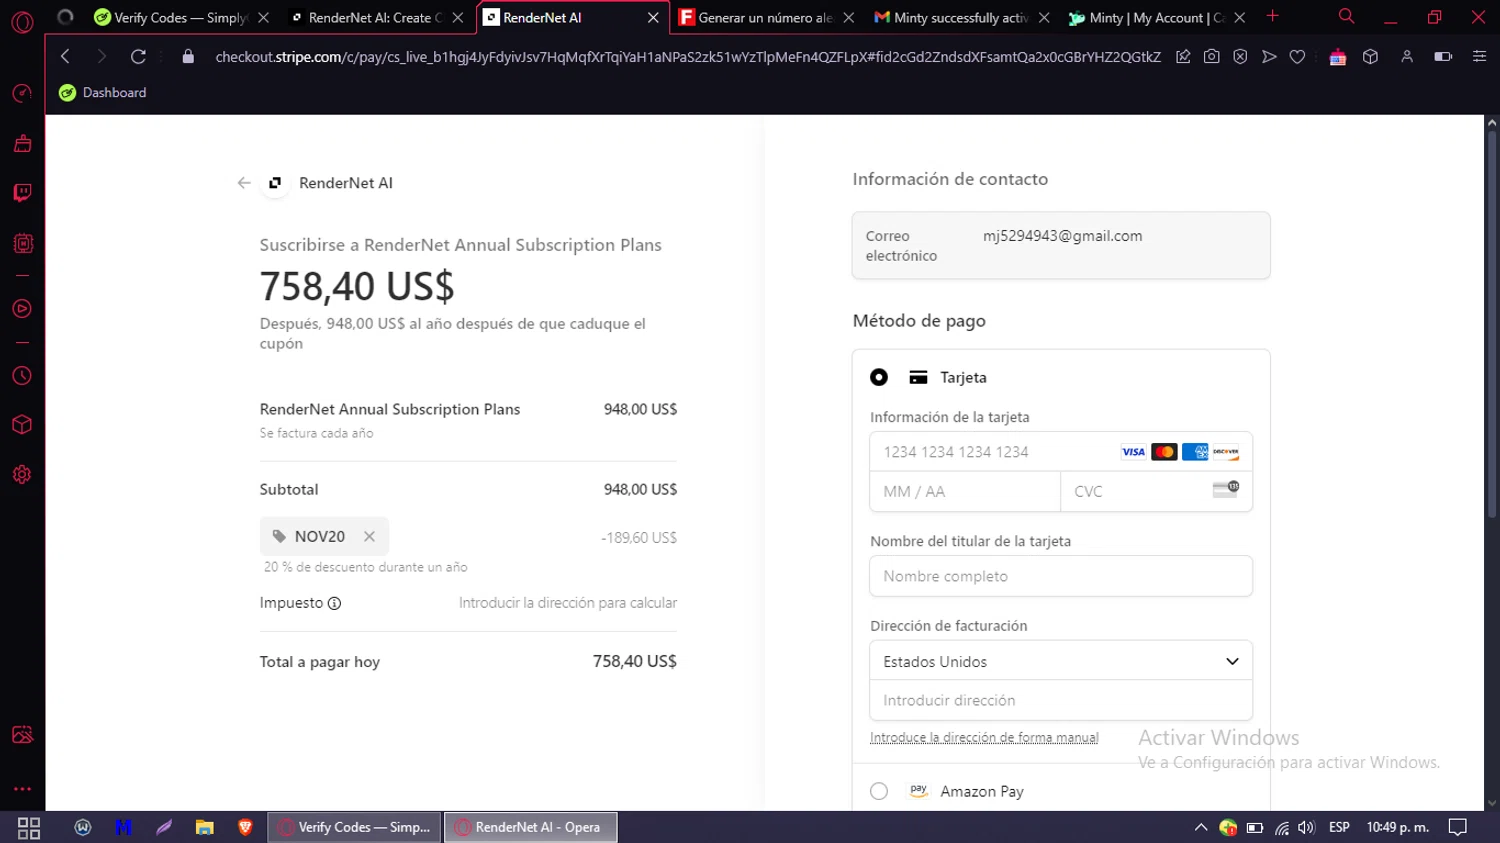The width and height of the screenshot is (1500, 843).
Task: Open Windows Task View button
Action: click(x=29, y=828)
